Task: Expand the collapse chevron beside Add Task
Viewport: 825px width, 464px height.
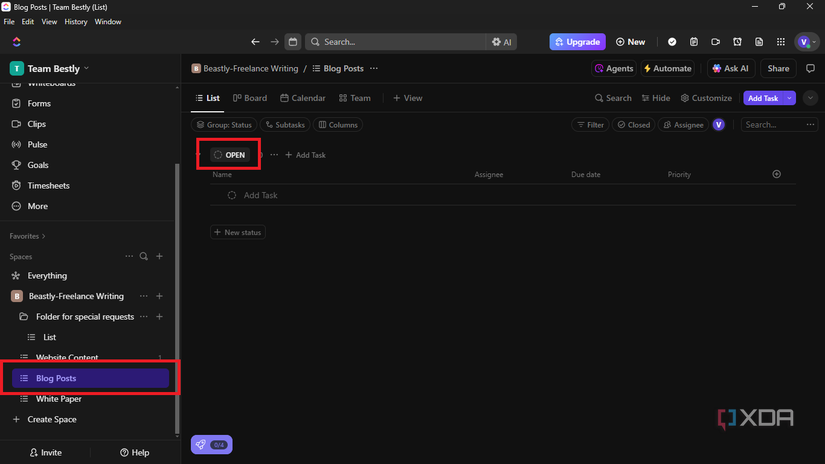Action: tap(810, 98)
